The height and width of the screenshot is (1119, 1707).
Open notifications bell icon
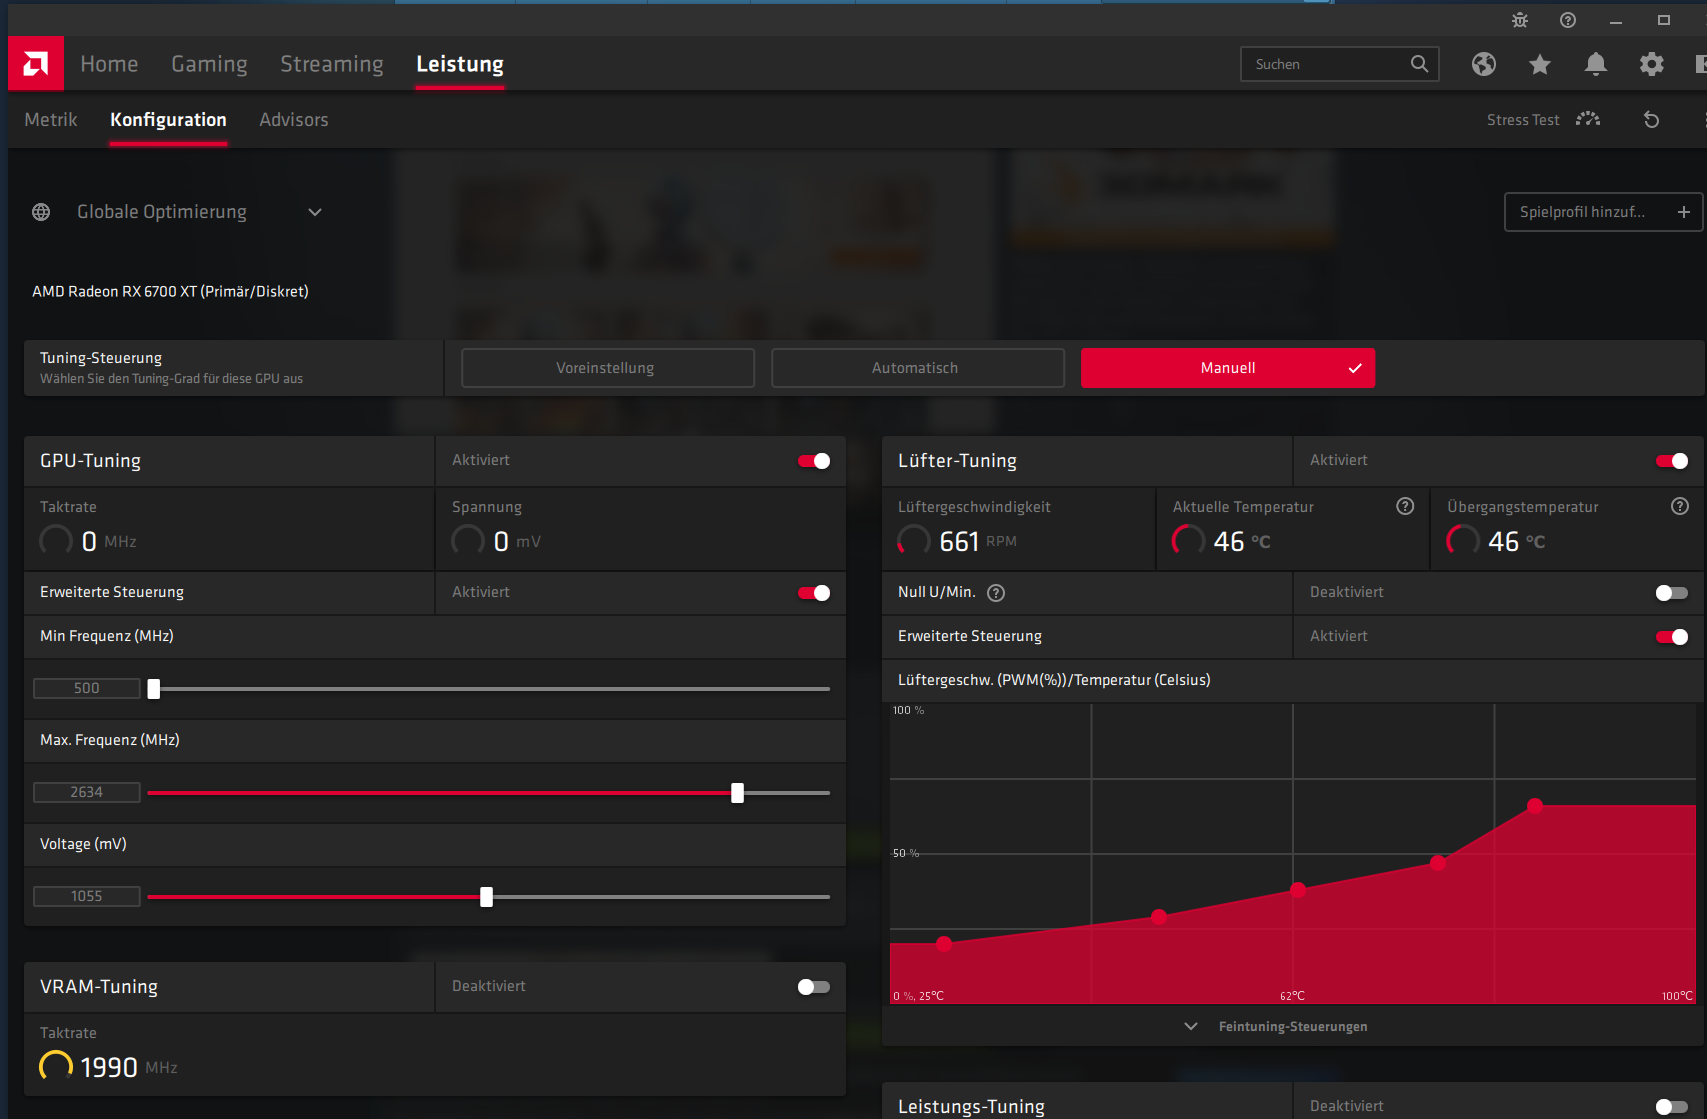click(x=1596, y=64)
